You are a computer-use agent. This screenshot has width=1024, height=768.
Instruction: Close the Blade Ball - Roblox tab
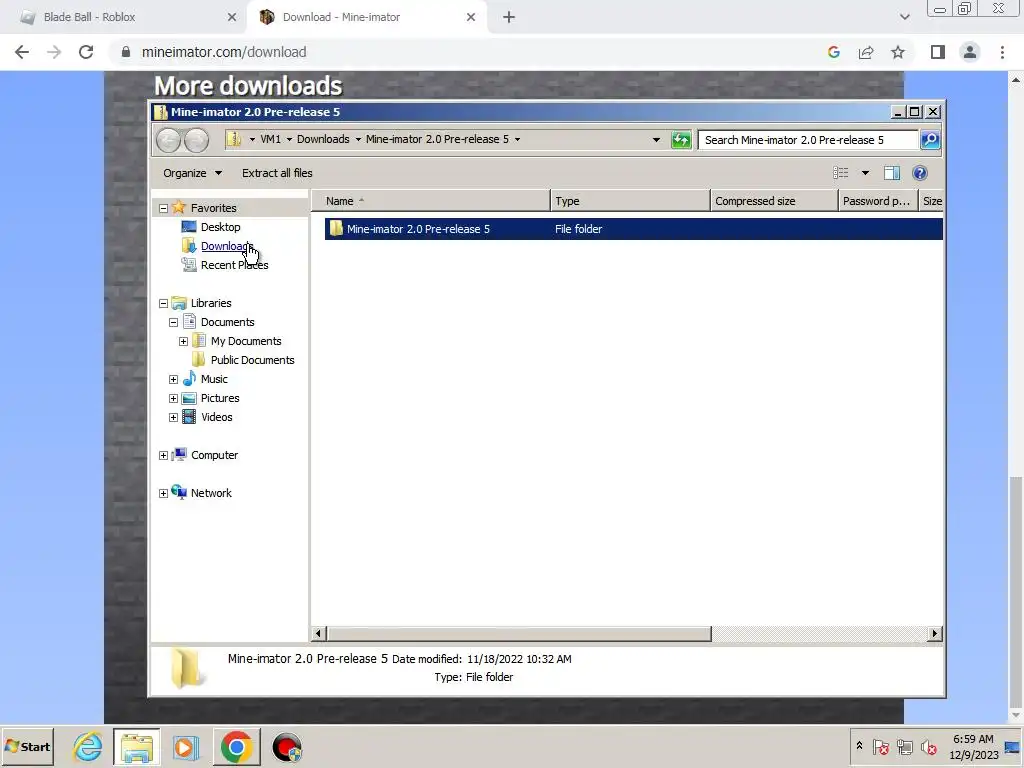click(232, 17)
